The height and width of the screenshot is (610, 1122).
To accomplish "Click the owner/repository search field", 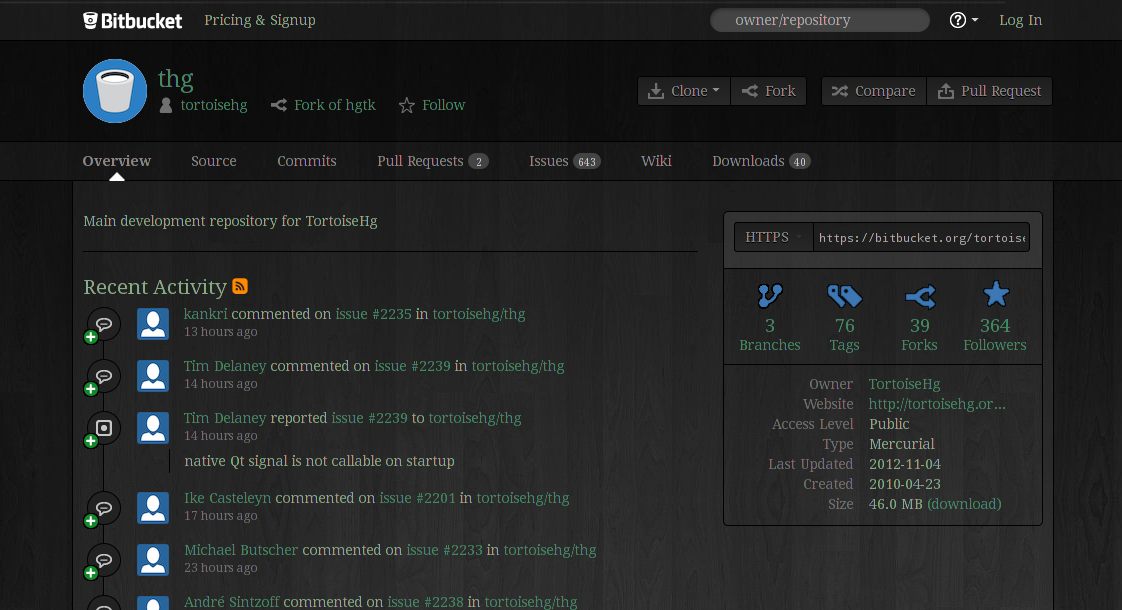I will [x=819, y=20].
